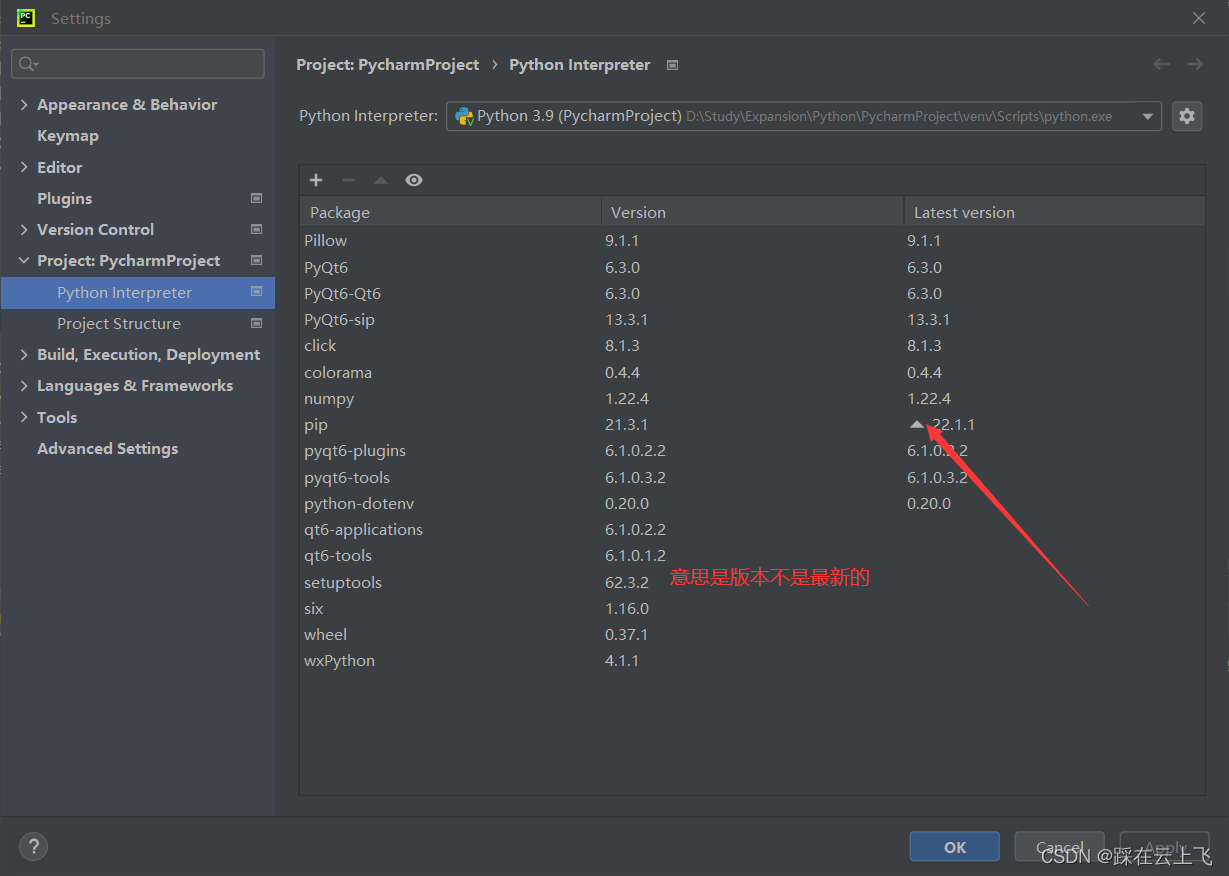
Task: Expand the Appearance & Behavior section
Action: (x=24, y=104)
